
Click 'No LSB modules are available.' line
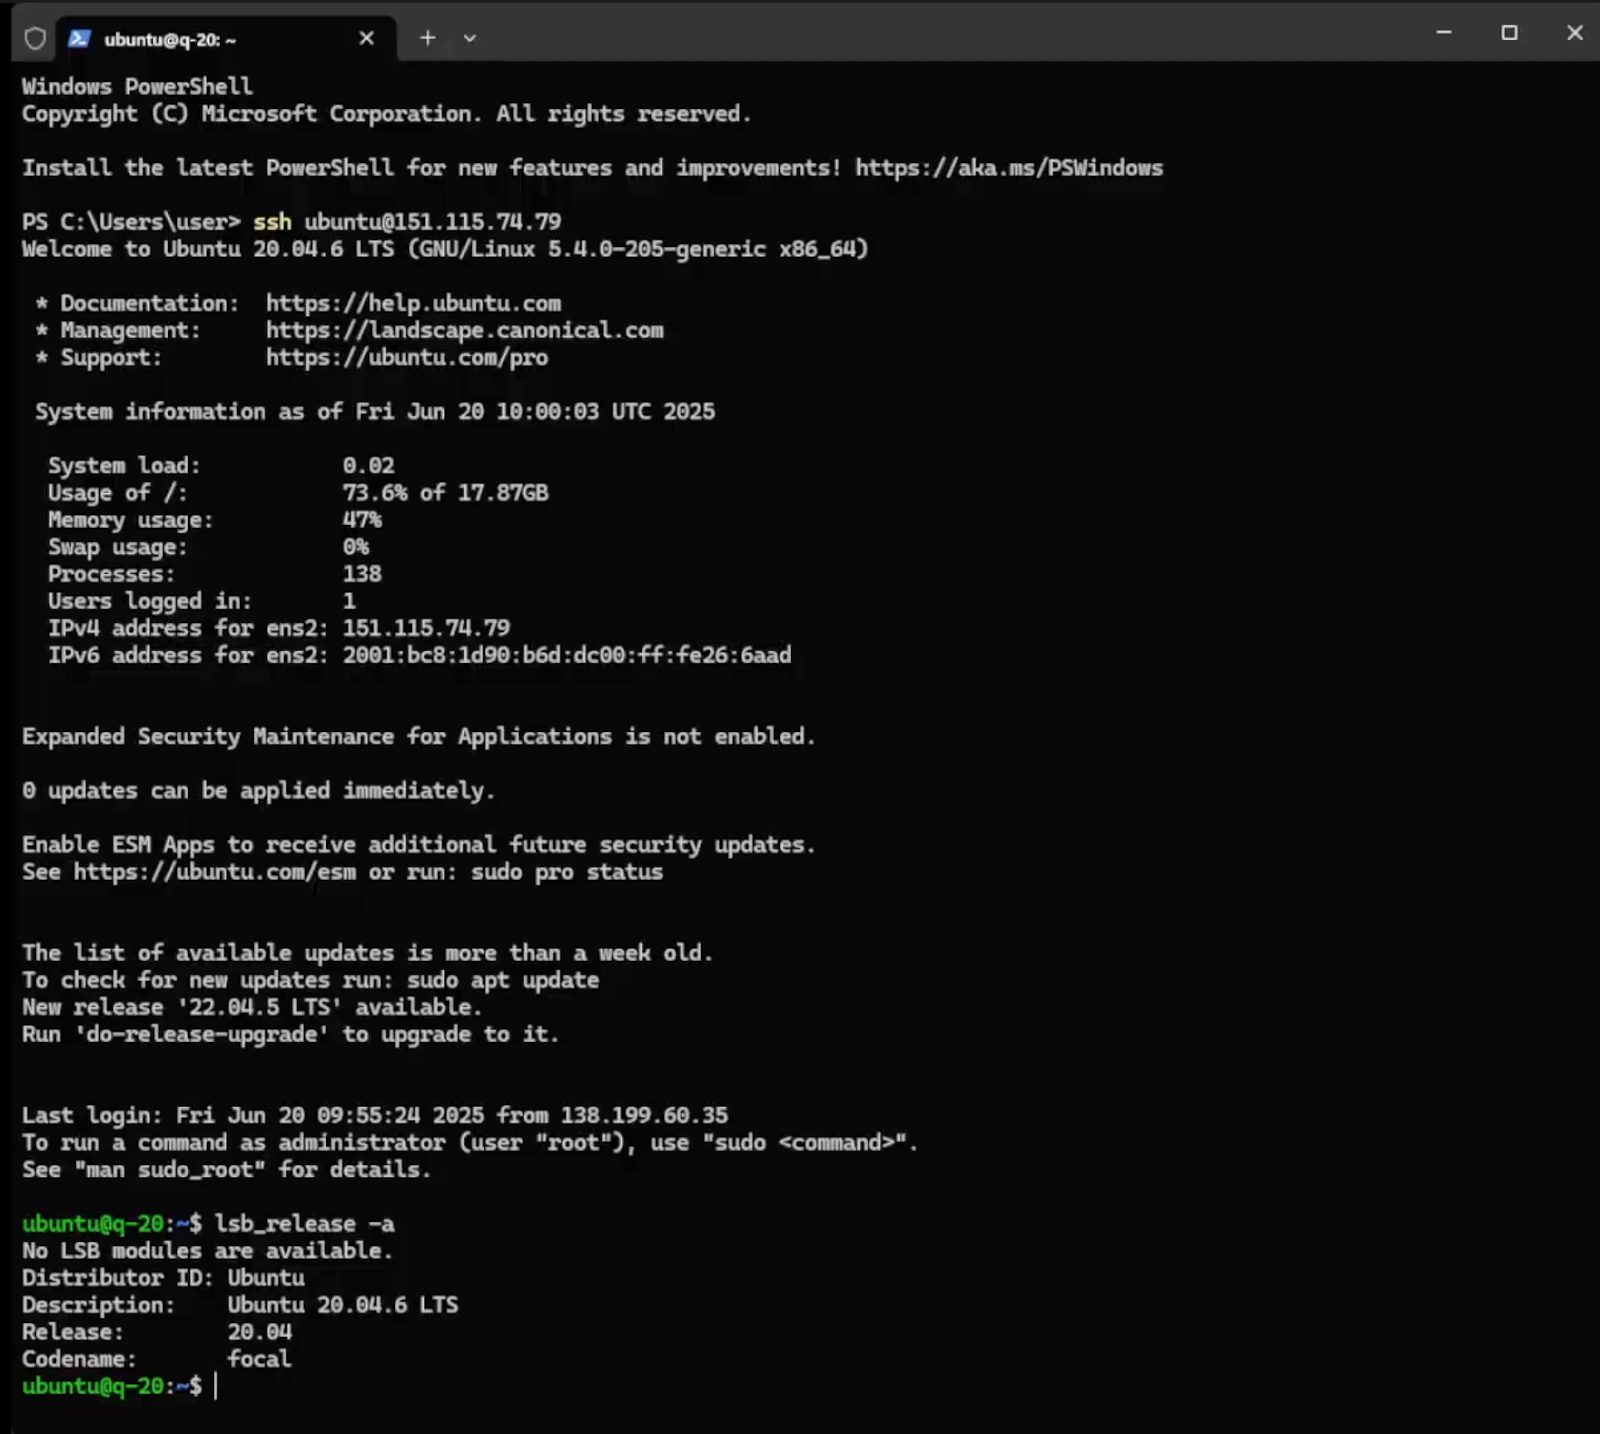pos(207,1251)
